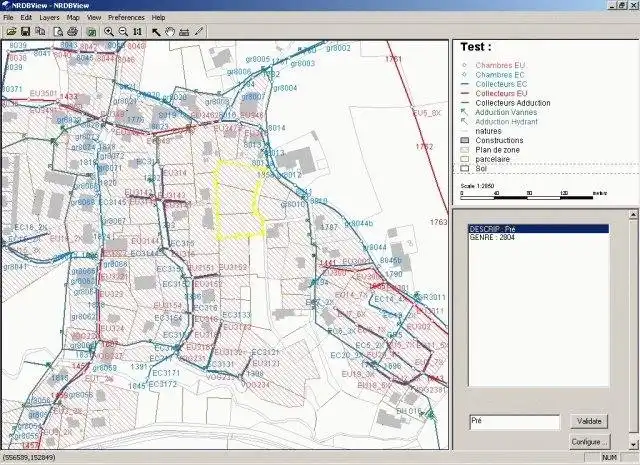Open the Preferences menu

(126, 18)
